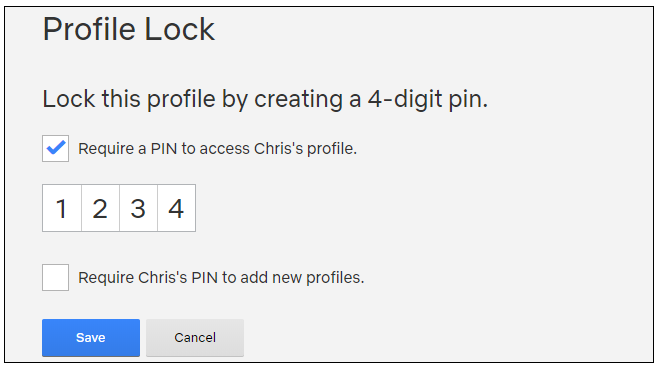Toggle the checked PIN requirement box
Image resolution: width=659 pixels, height=370 pixels.
pyautogui.click(x=55, y=148)
